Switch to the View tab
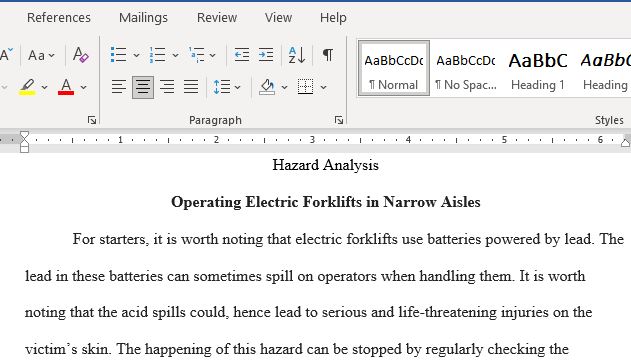 (x=278, y=18)
